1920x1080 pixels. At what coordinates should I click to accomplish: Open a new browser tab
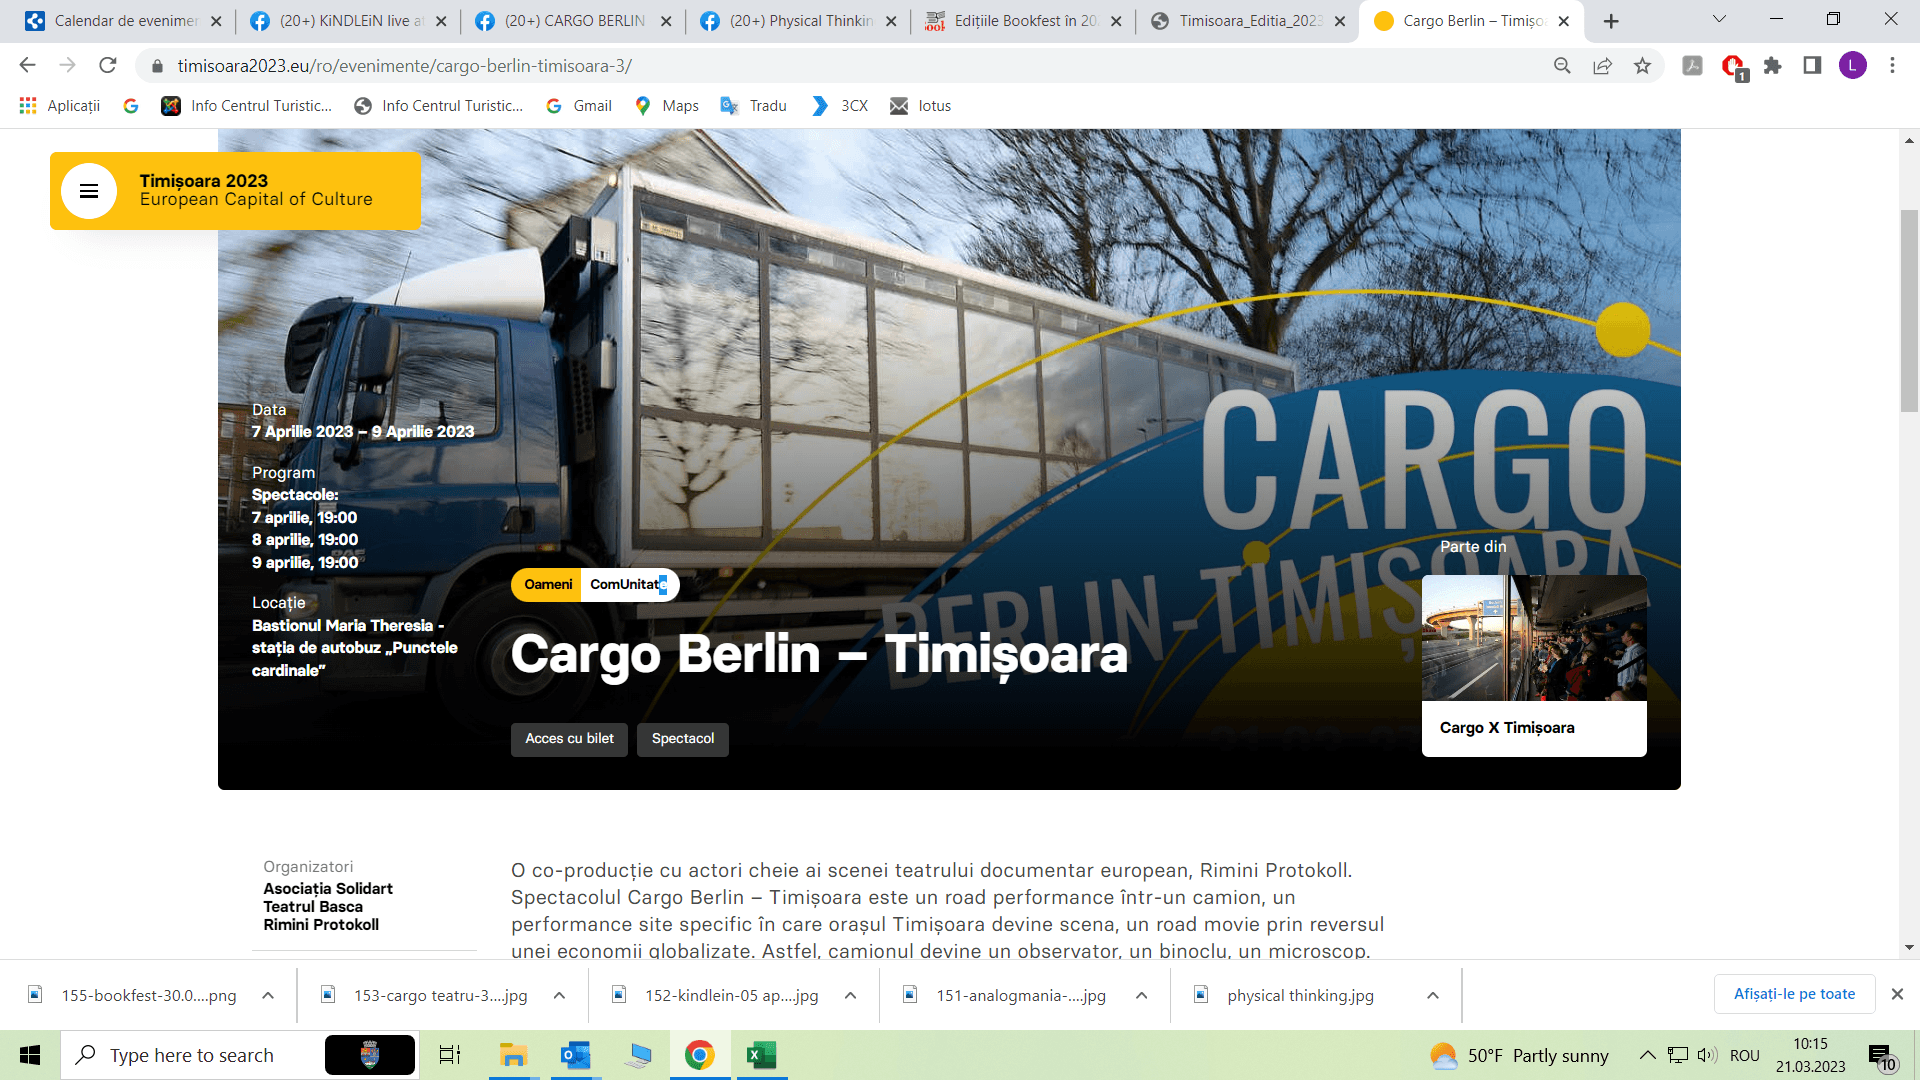click(x=1611, y=21)
